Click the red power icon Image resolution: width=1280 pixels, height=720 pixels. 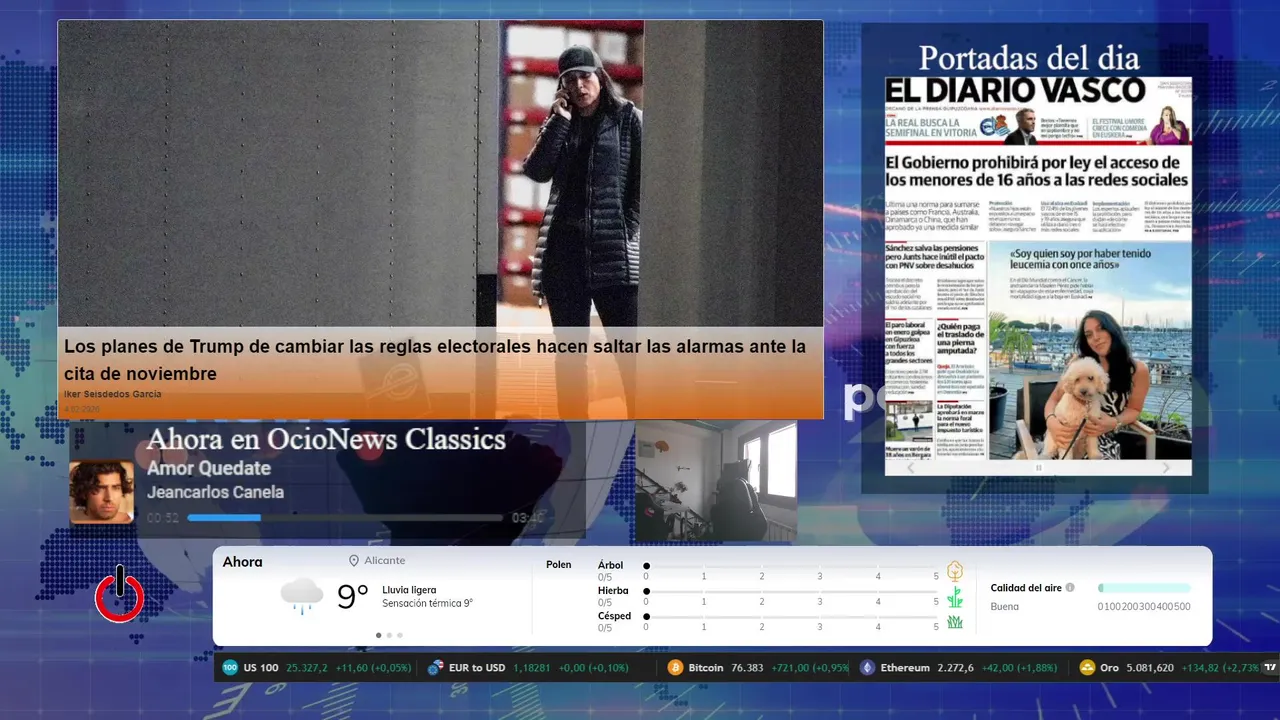[120, 594]
